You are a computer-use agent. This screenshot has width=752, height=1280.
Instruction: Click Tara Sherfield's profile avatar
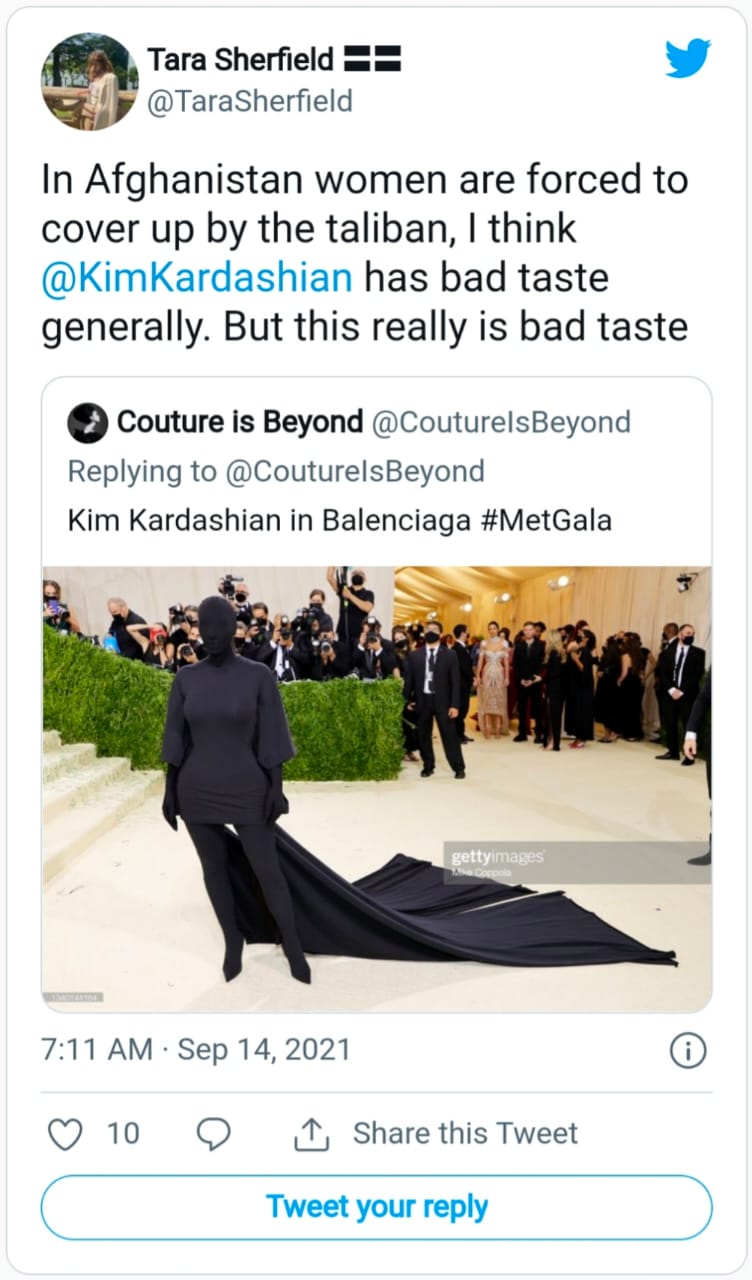coord(89,82)
